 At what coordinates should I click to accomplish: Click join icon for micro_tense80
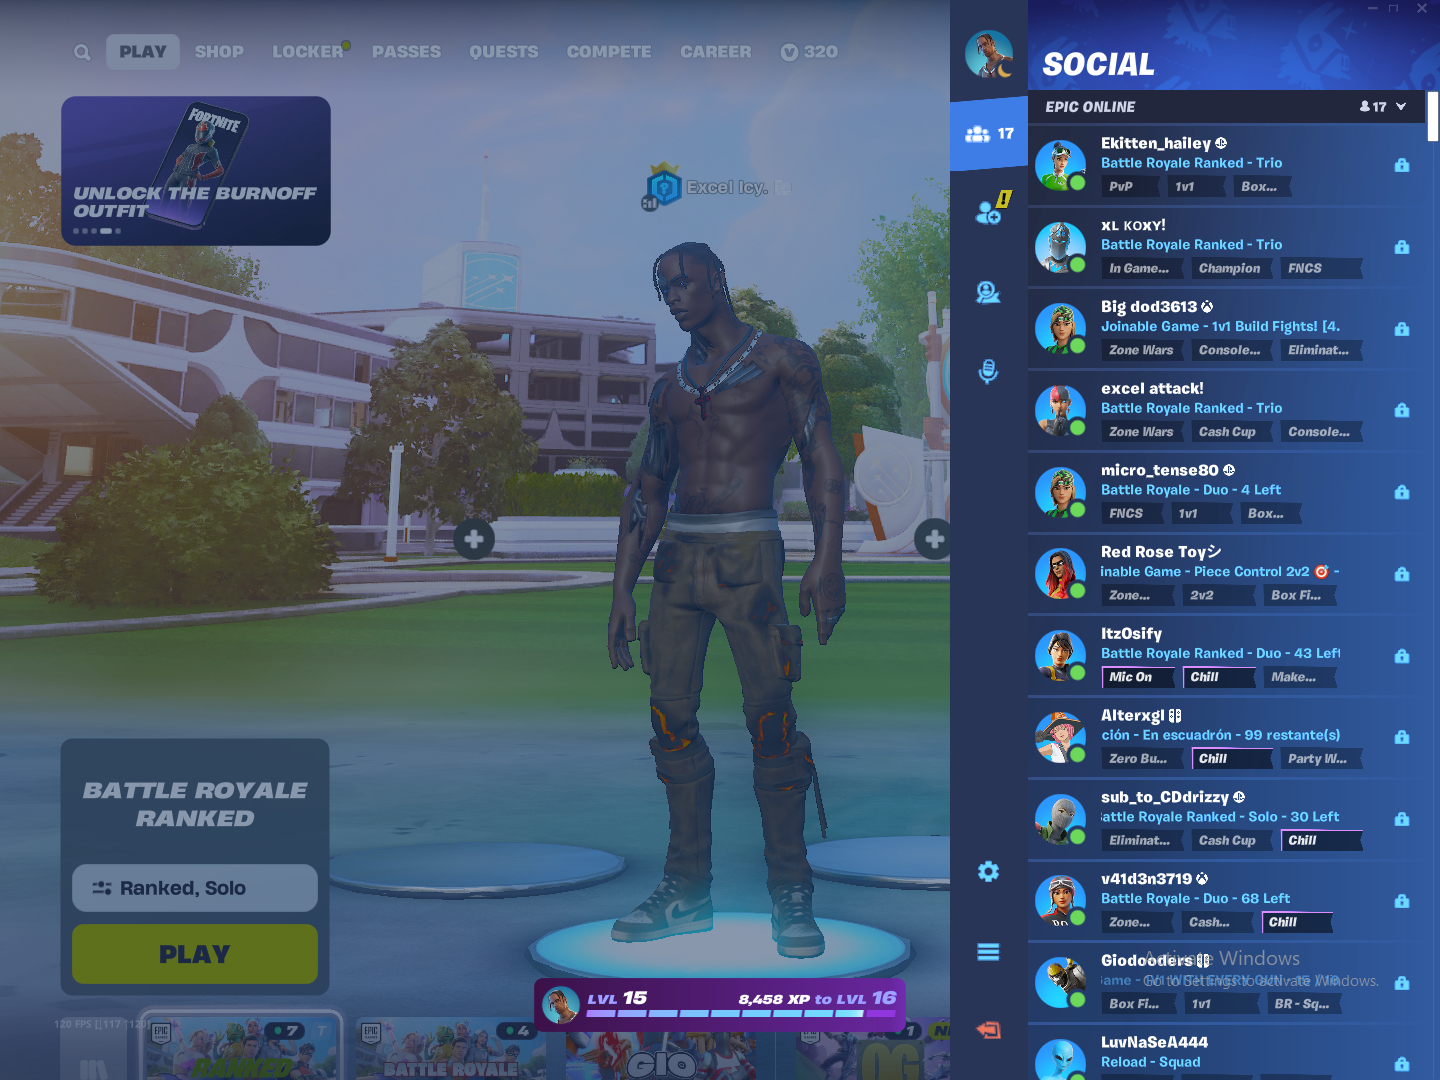point(1402,492)
